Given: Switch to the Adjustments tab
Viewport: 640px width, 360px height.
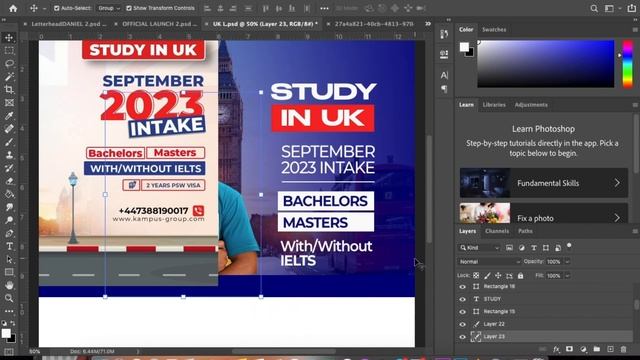Looking at the screenshot, I should click(531, 105).
